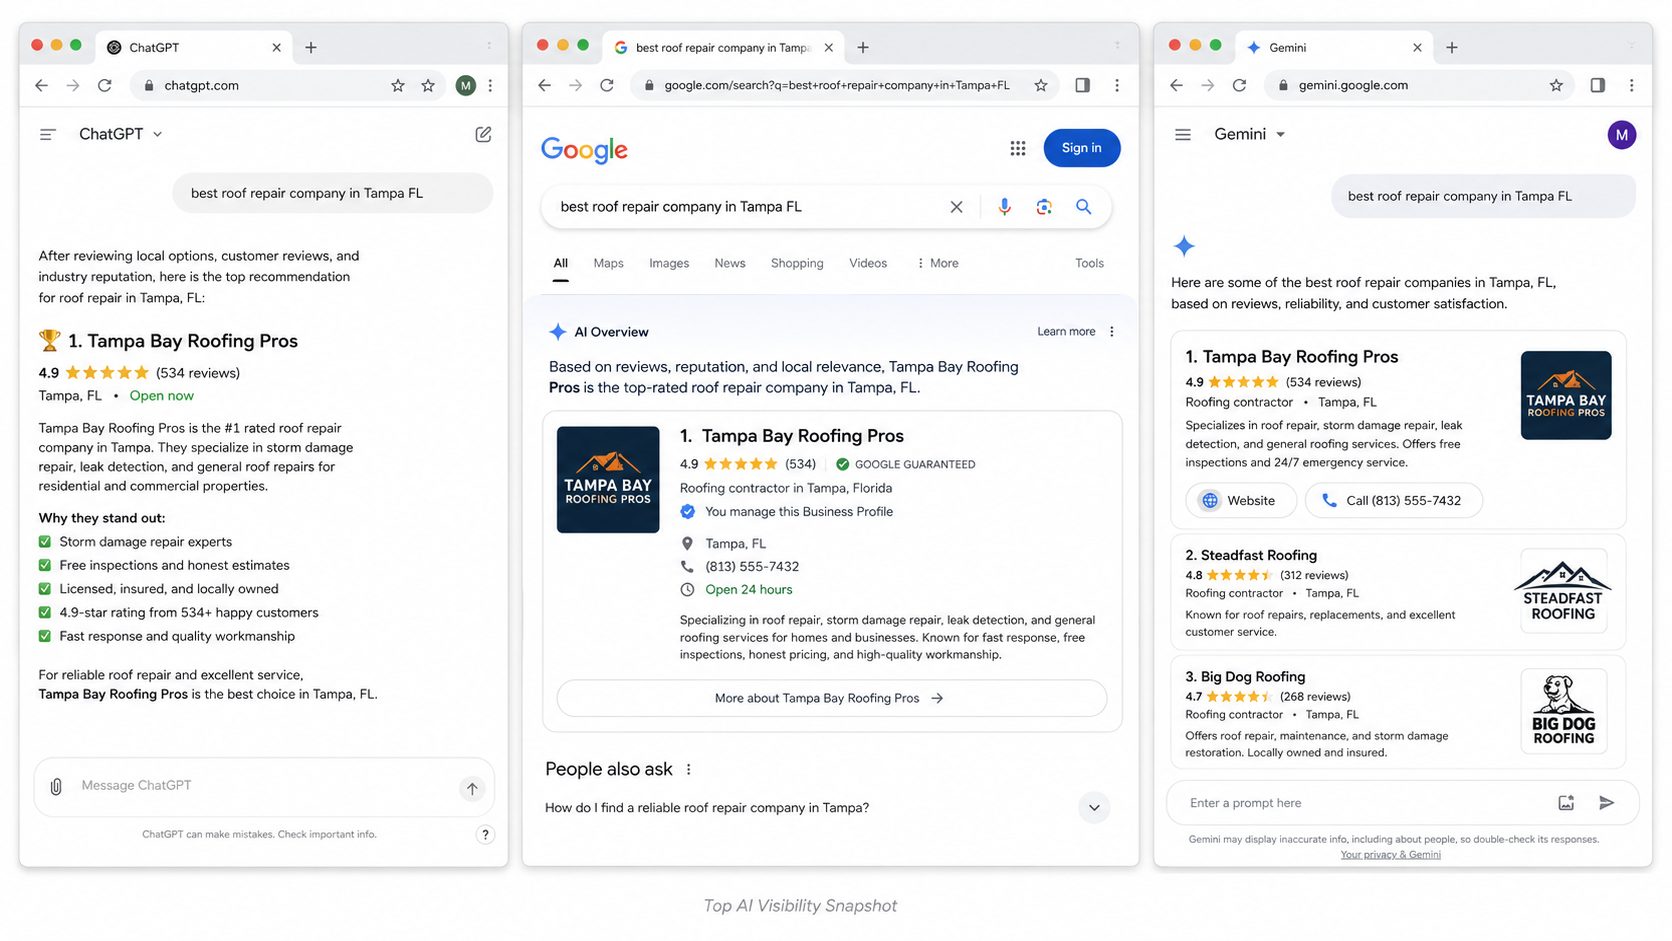
Task: Send the ChatGPT message with arrow button
Action: [x=472, y=788]
